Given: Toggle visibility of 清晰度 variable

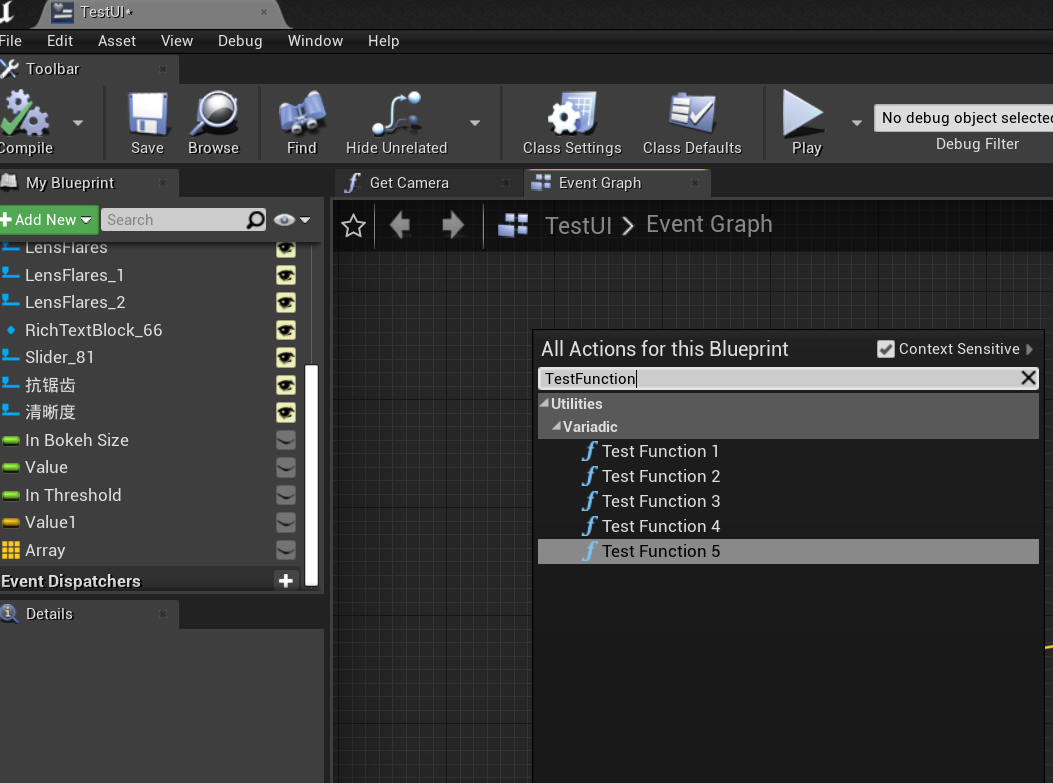Looking at the screenshot, I should 285,413.
